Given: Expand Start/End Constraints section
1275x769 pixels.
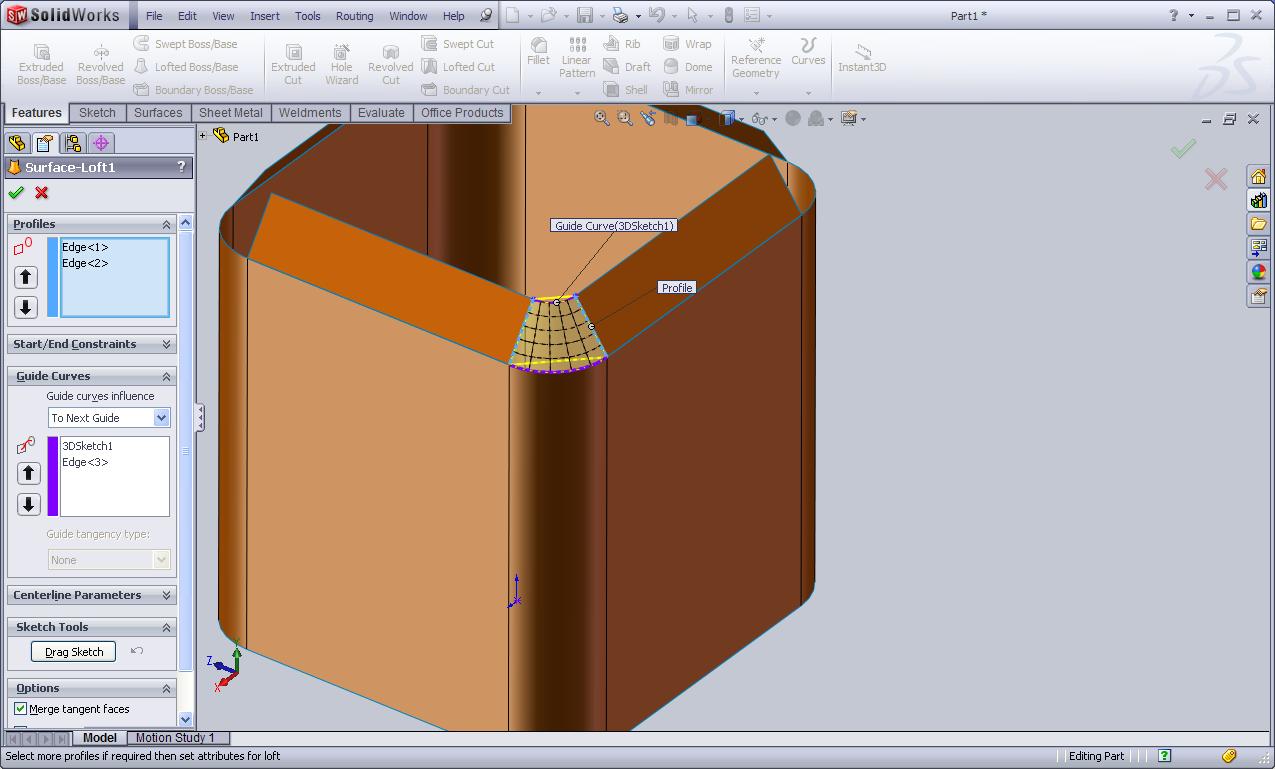Looking at the screenshot, I should [x=167, y=344].
